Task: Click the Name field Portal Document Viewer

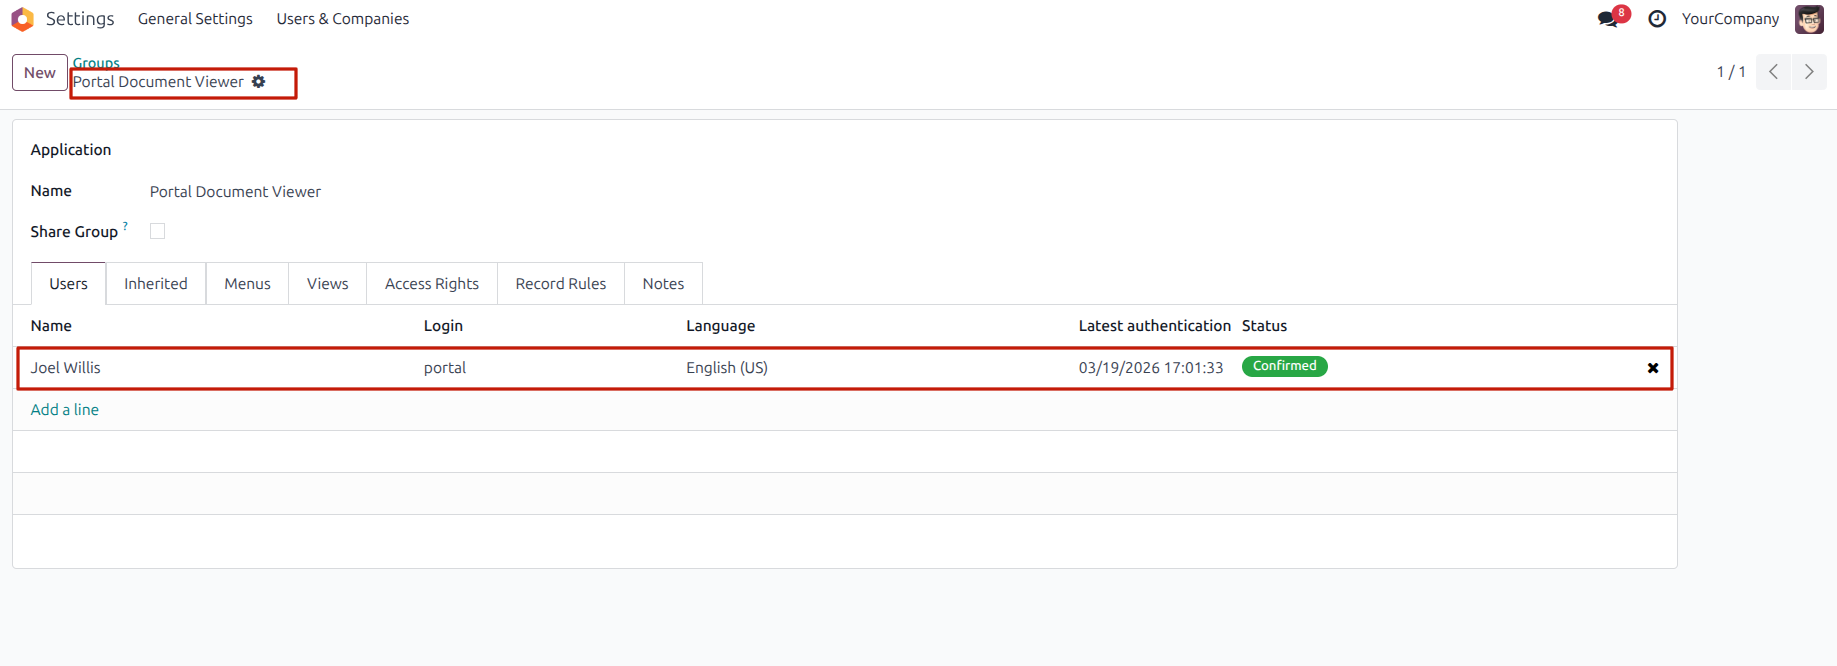Action: tap(235, 192)
